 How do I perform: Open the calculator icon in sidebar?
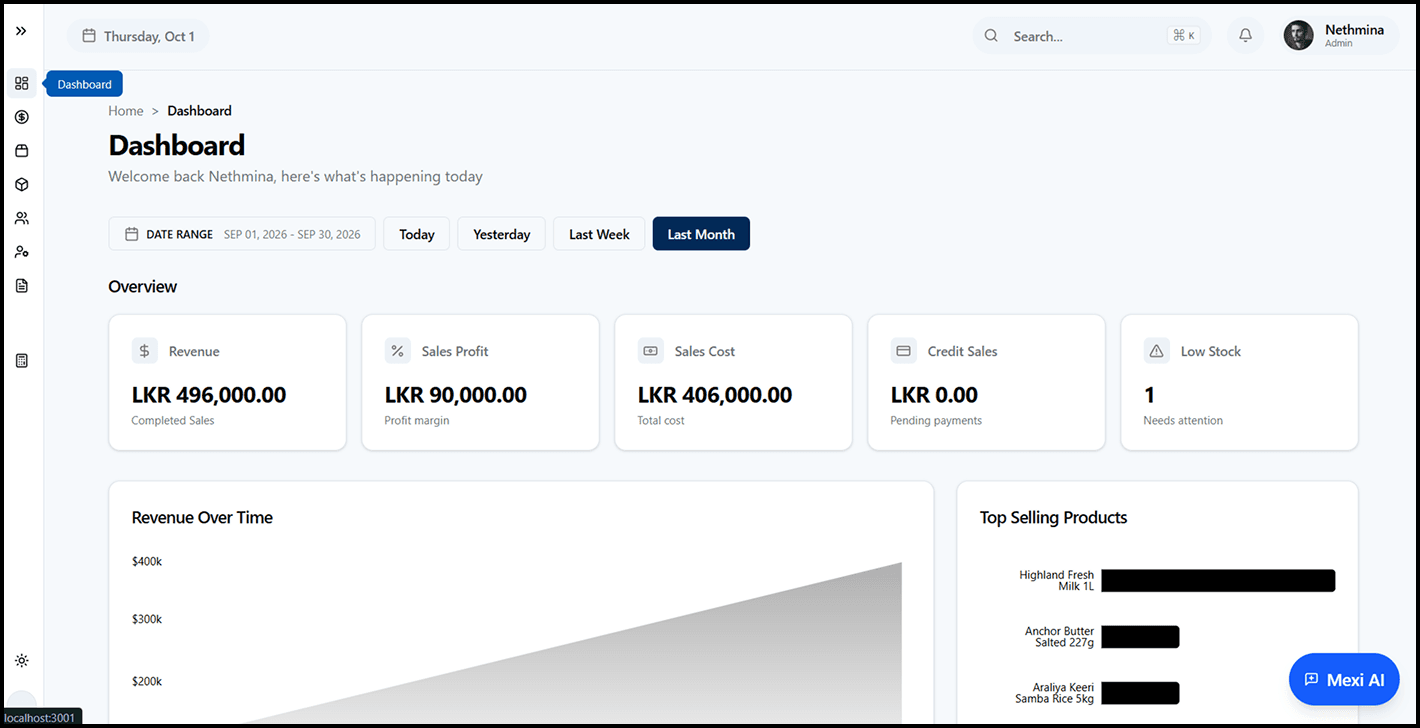pos(22,360)
